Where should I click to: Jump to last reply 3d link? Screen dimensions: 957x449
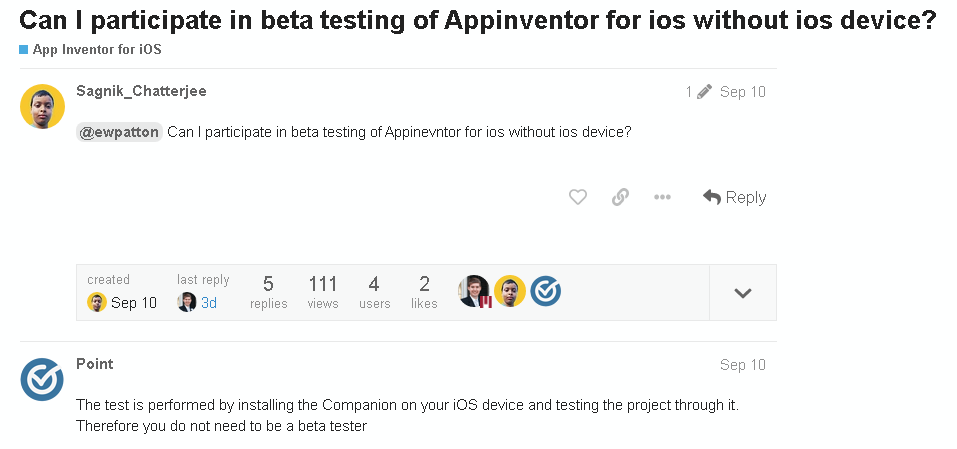click(x=208, y=303)
